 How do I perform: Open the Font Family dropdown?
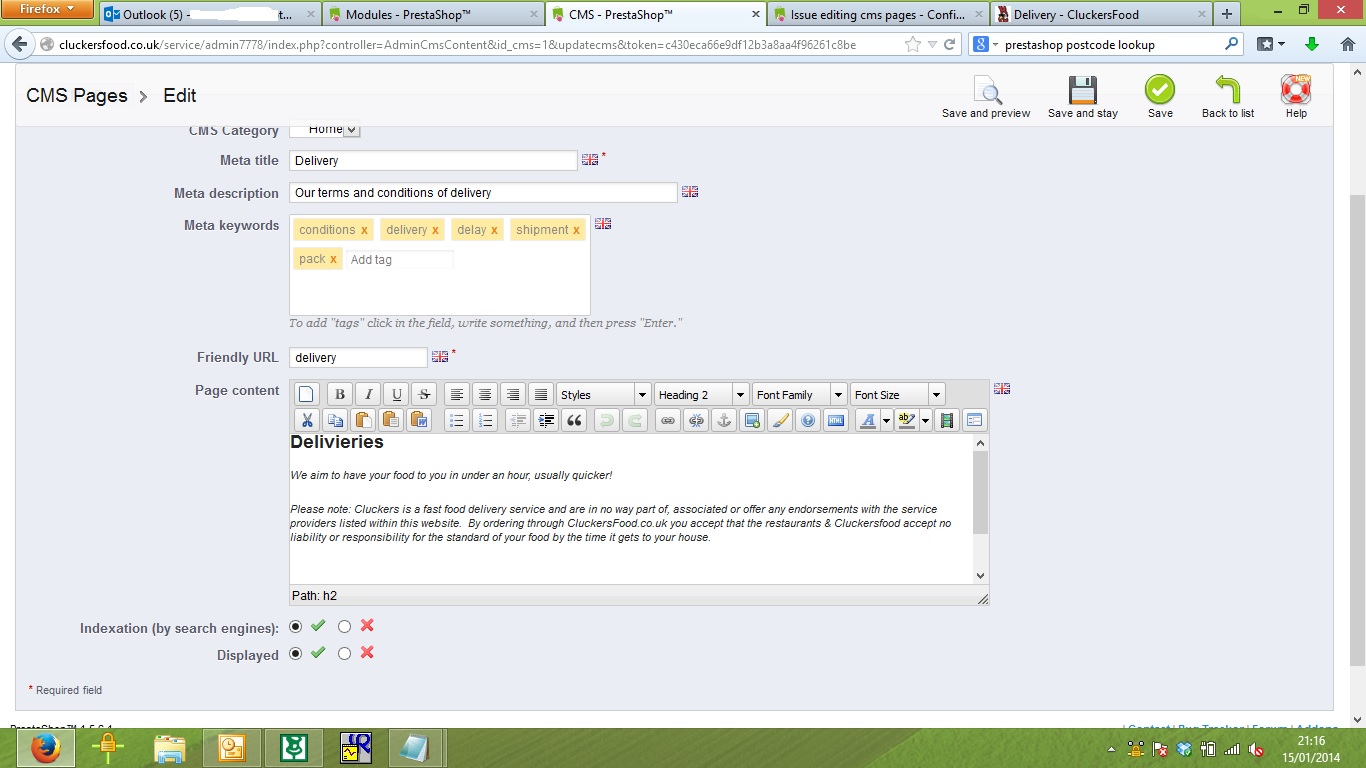[799, 395]
